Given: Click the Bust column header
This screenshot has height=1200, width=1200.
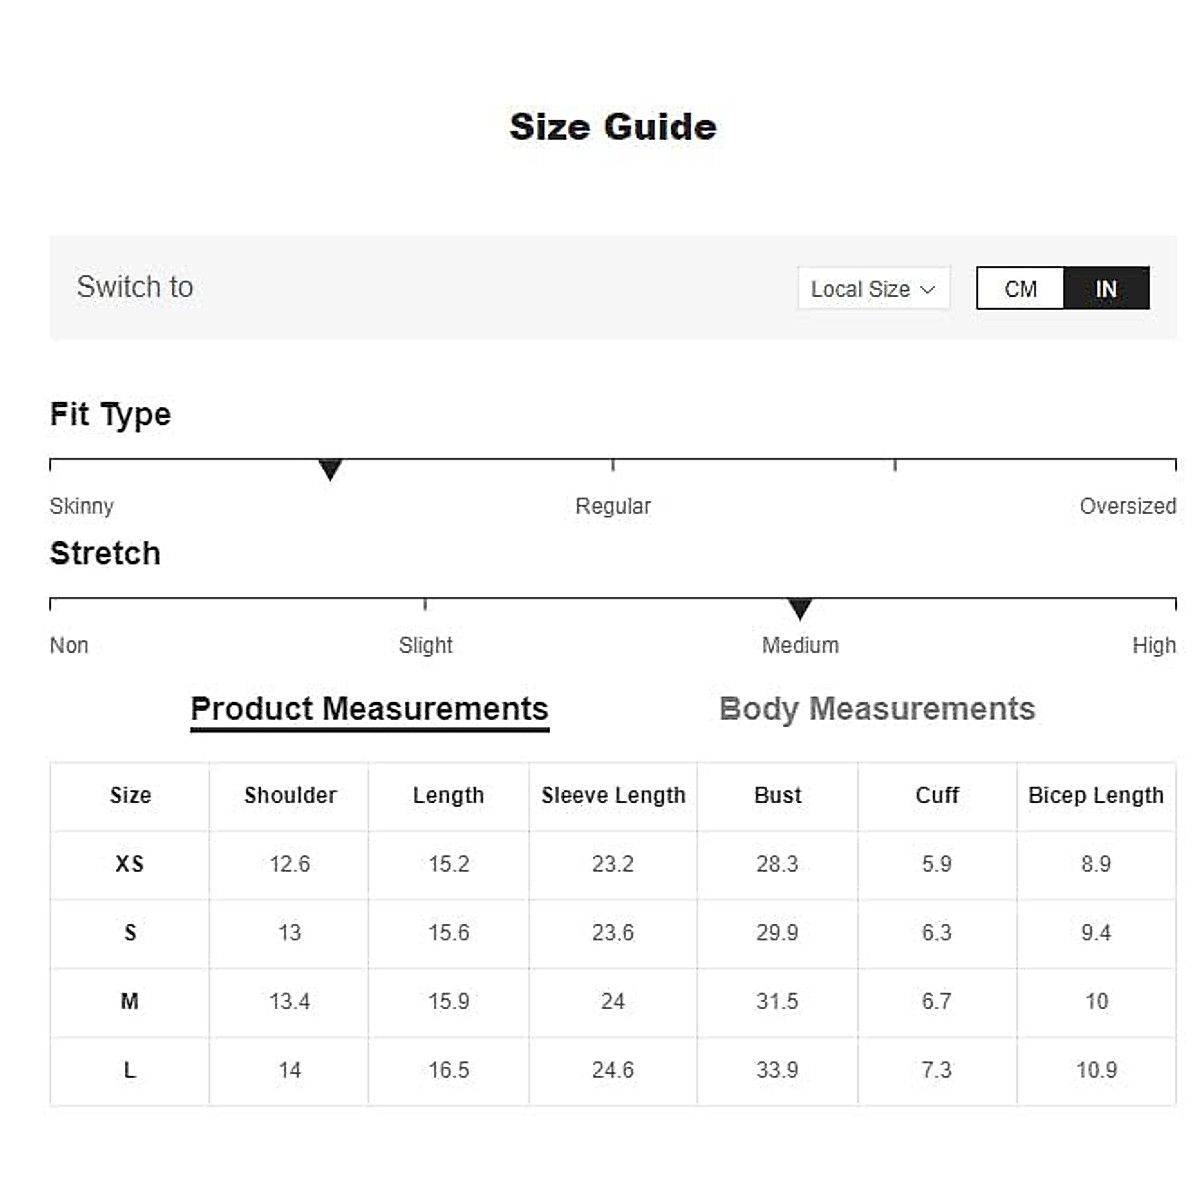Looking at the screenshot, I should click(x=777, y=796).
